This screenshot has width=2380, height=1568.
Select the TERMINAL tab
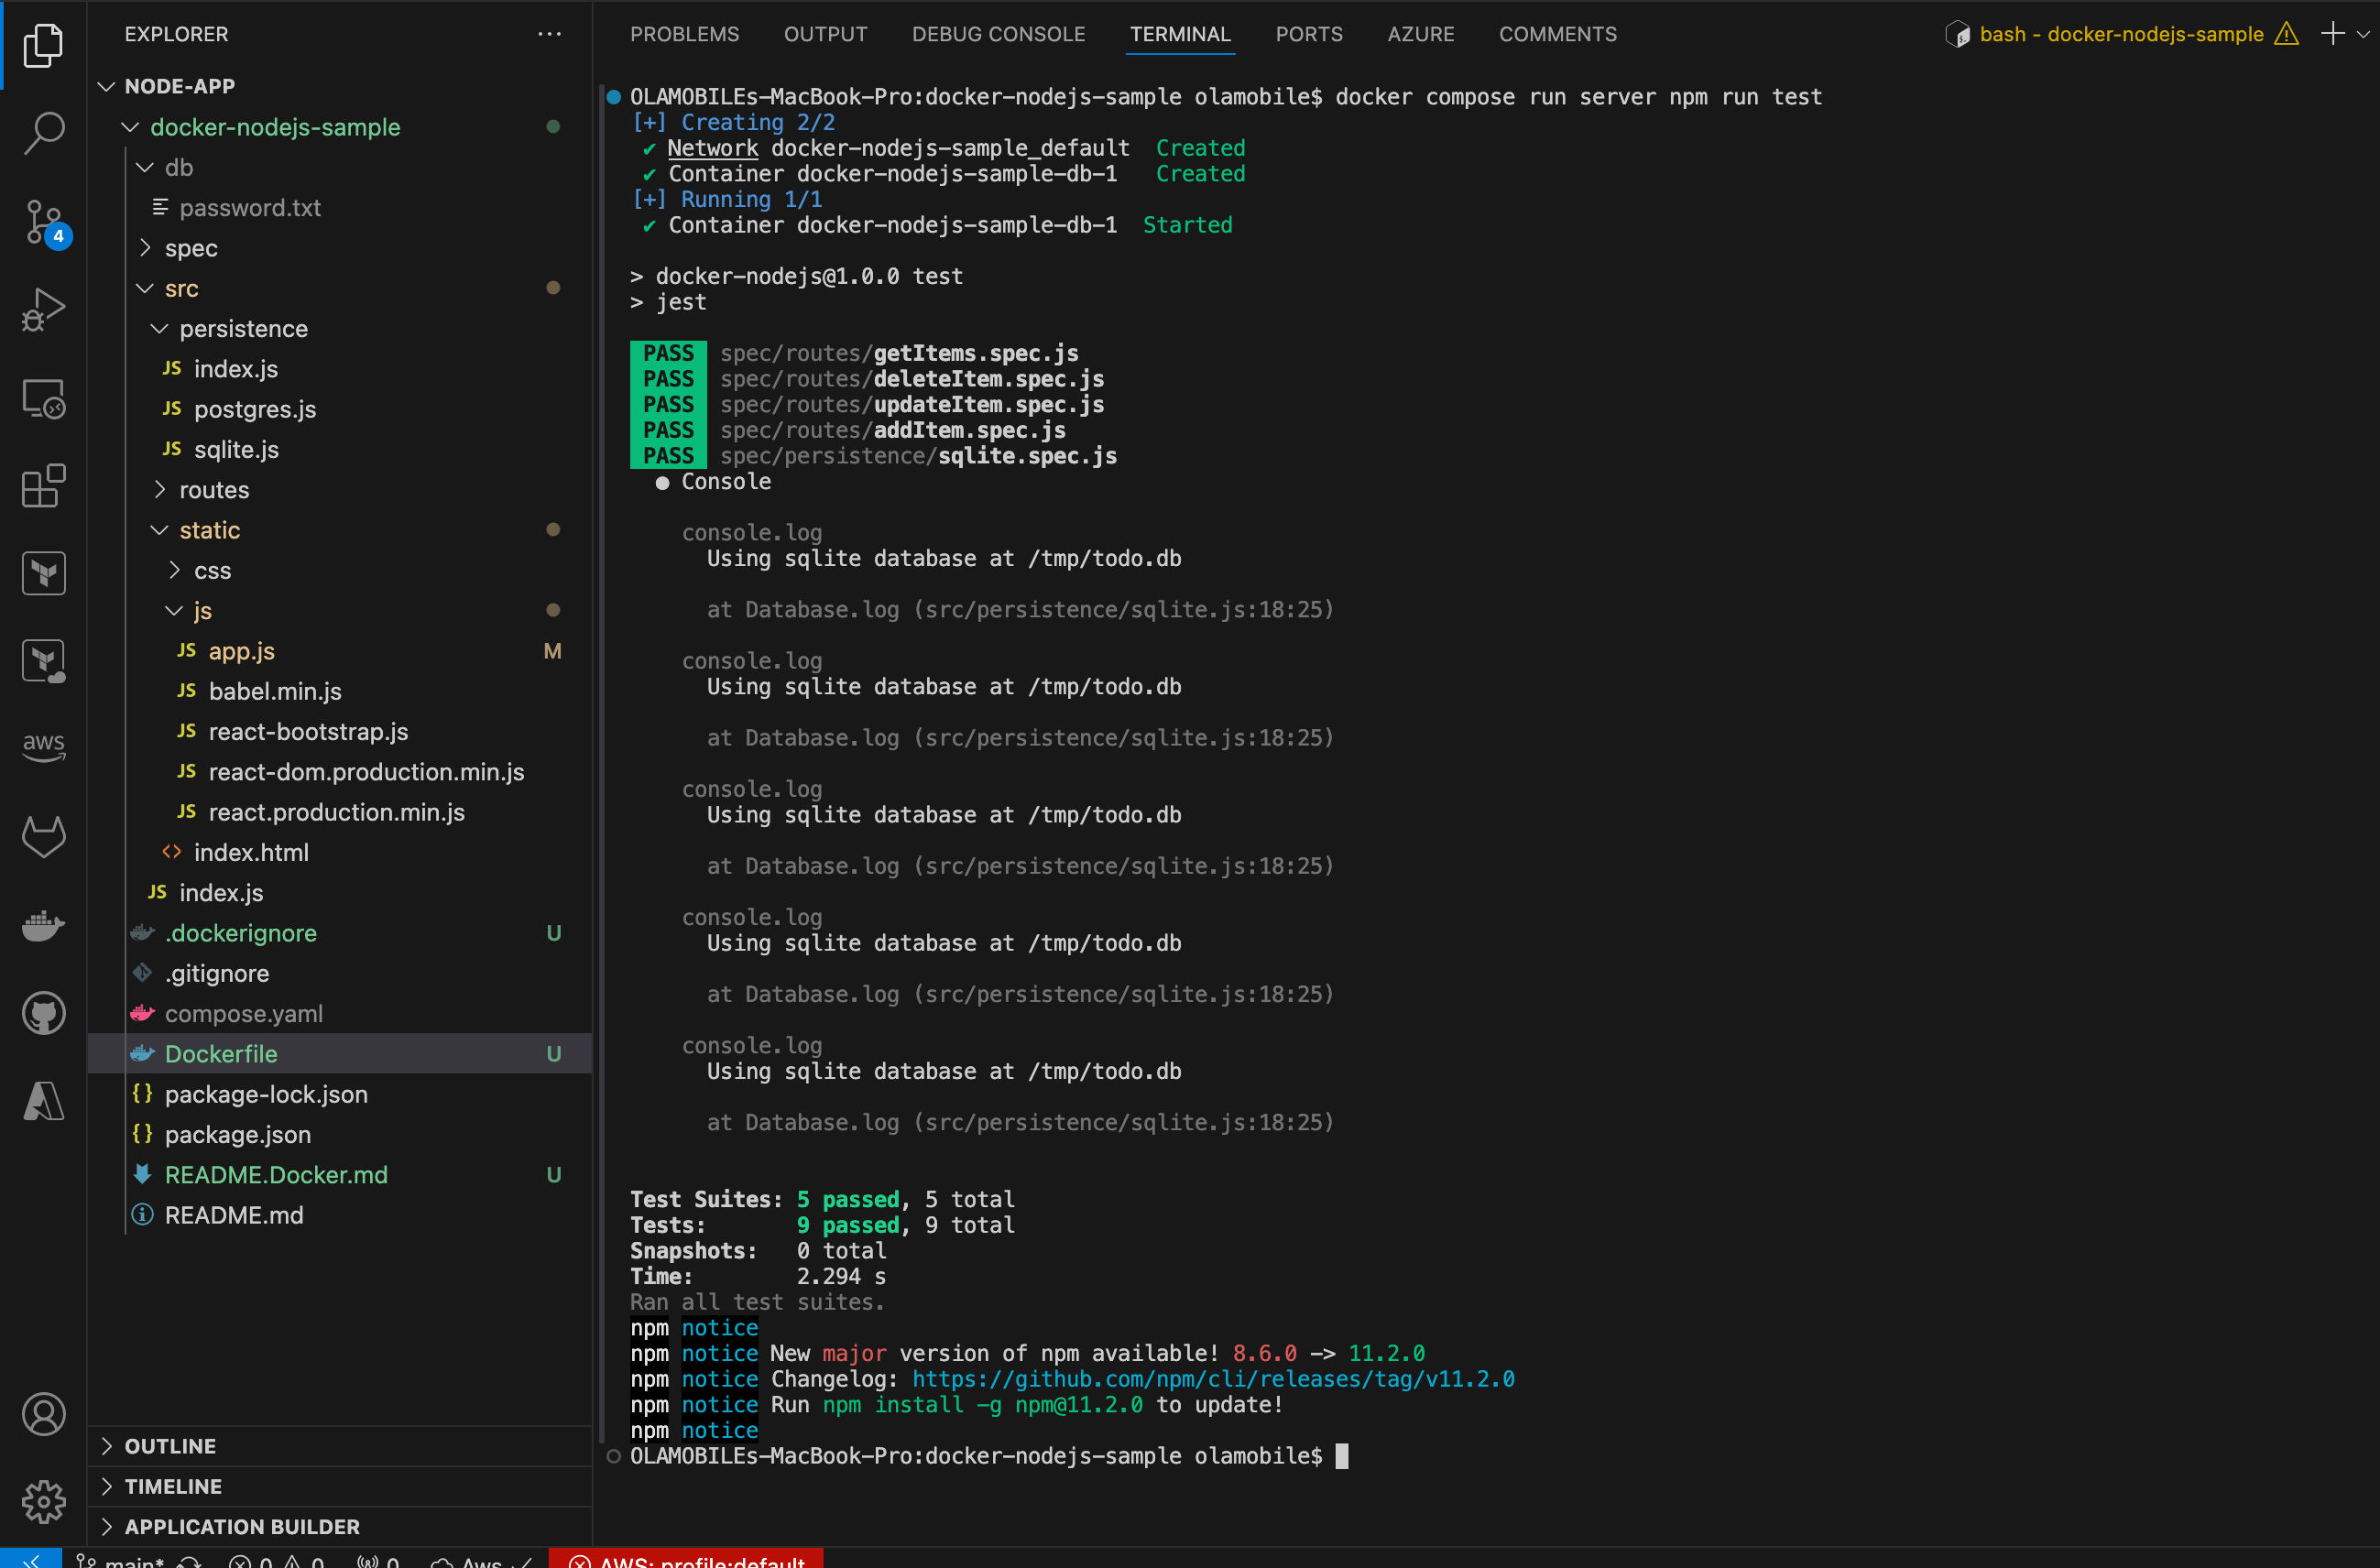click(1180, 34)
